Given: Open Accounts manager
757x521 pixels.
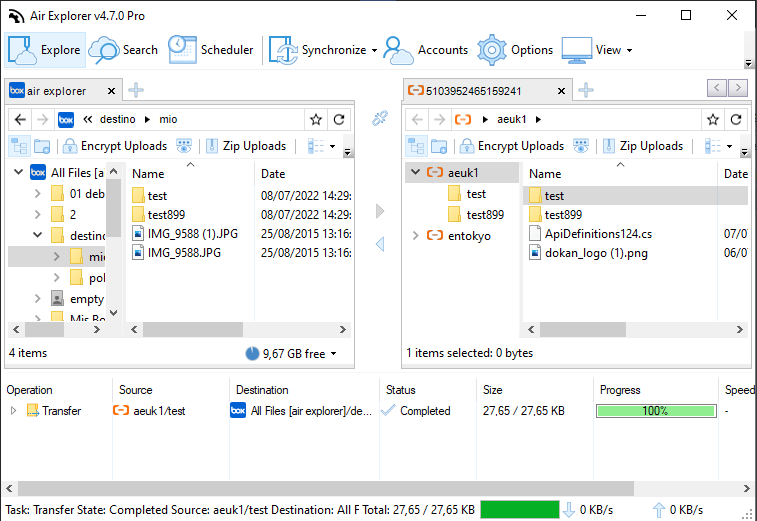Looking at the screenshot, I should coord(426,50).
